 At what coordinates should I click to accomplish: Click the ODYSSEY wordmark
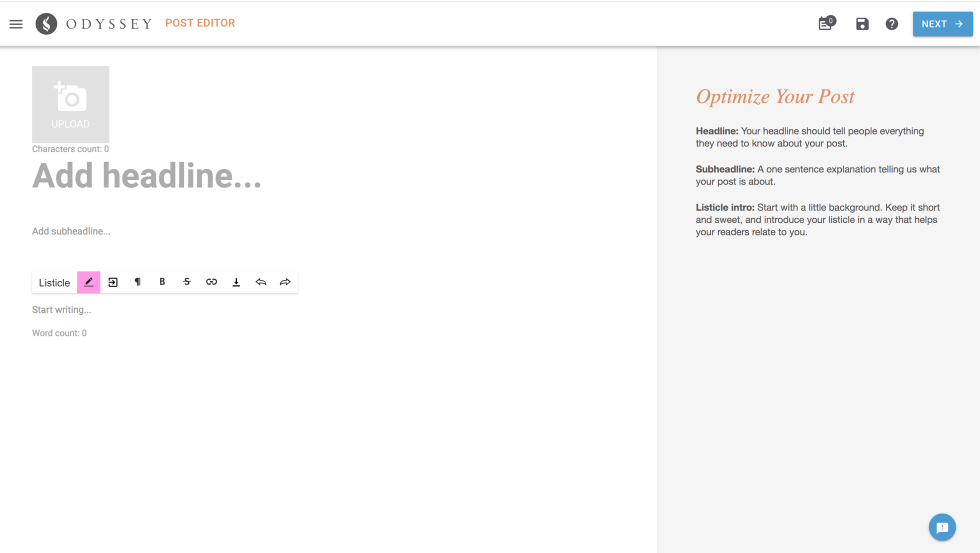tap(109, 24)
